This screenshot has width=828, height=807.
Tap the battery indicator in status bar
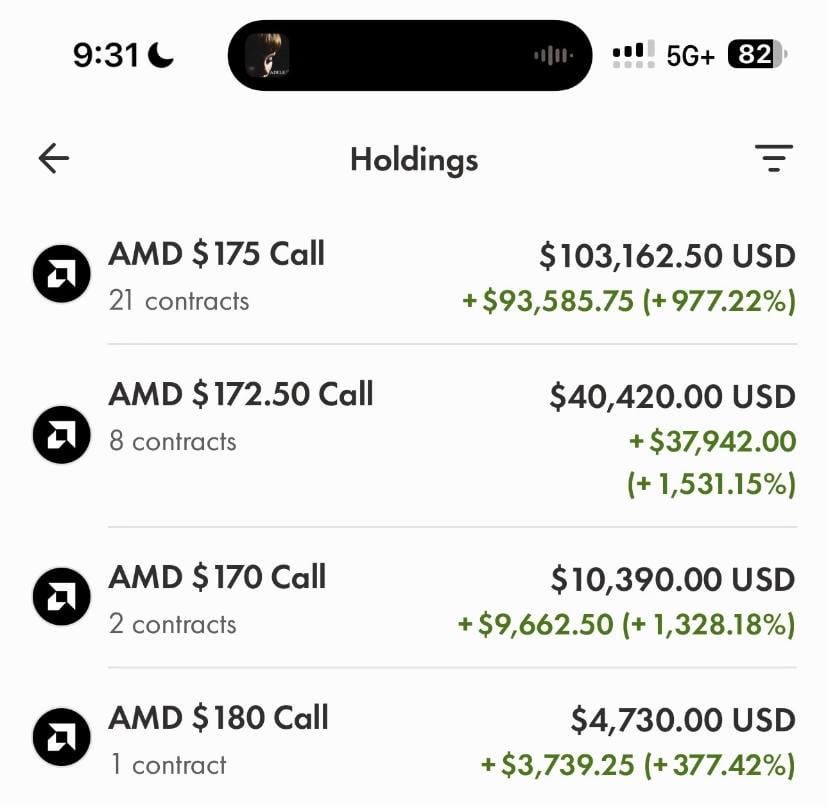click(758, 55)
